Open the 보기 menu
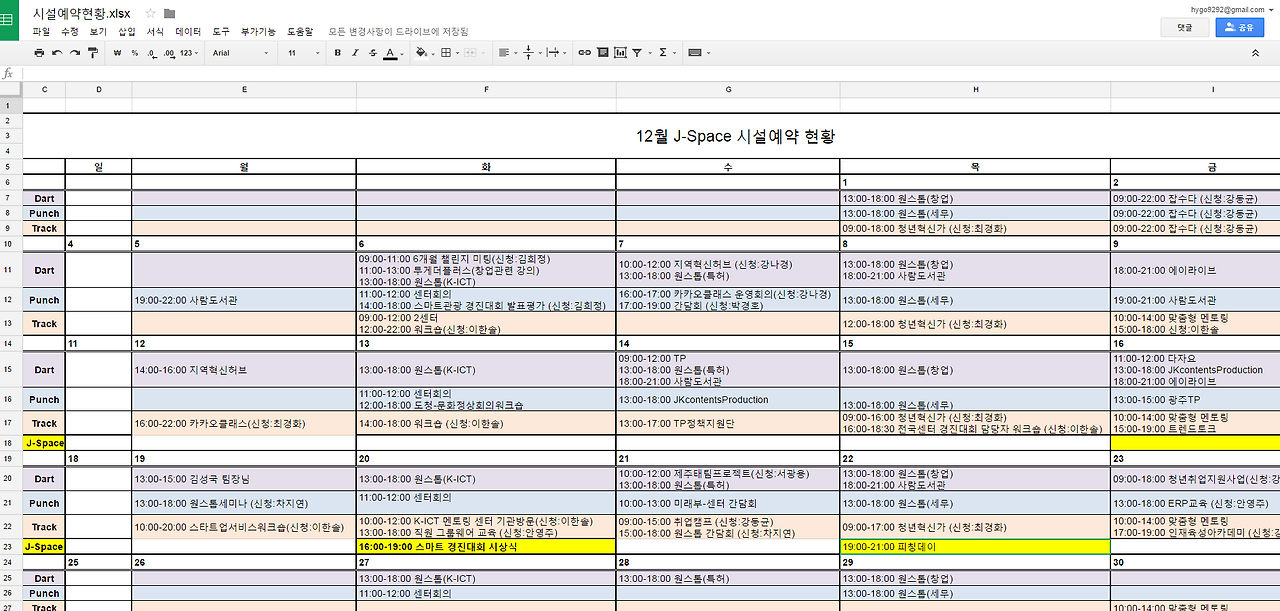The image size is (1280, 611). pos(98,32)
